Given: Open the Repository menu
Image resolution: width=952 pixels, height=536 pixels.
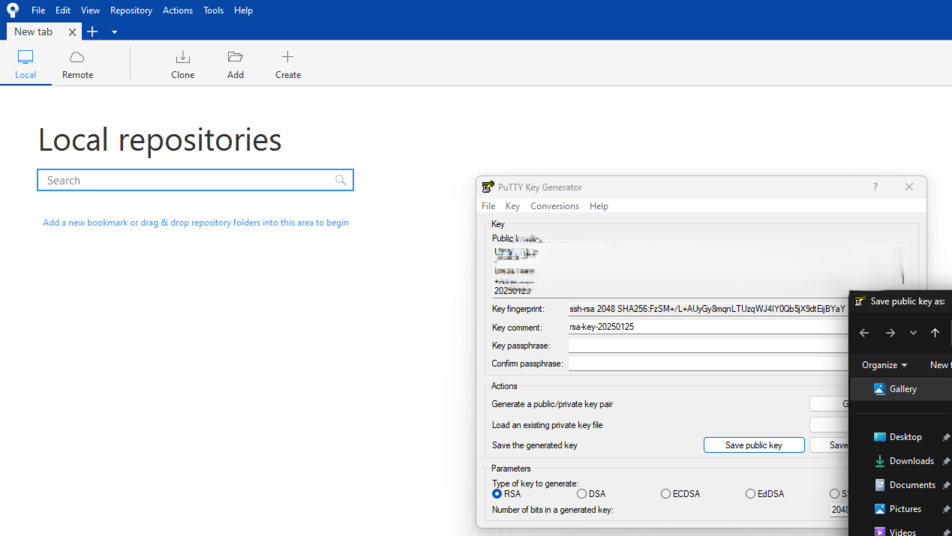Looking at the screenshot, I should click(131, 10).
